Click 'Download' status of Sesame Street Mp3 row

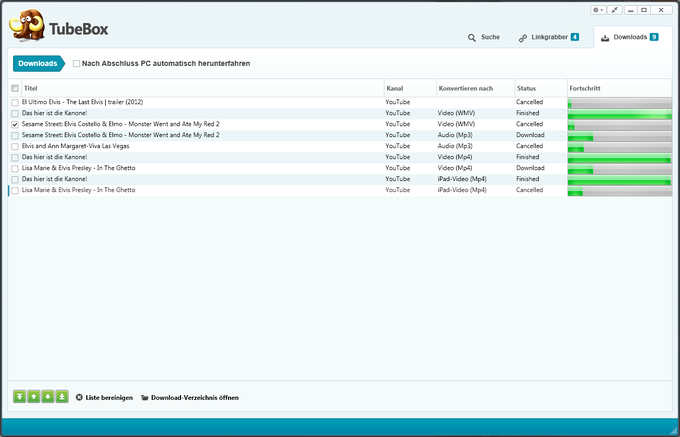click(x=530, y=135)
